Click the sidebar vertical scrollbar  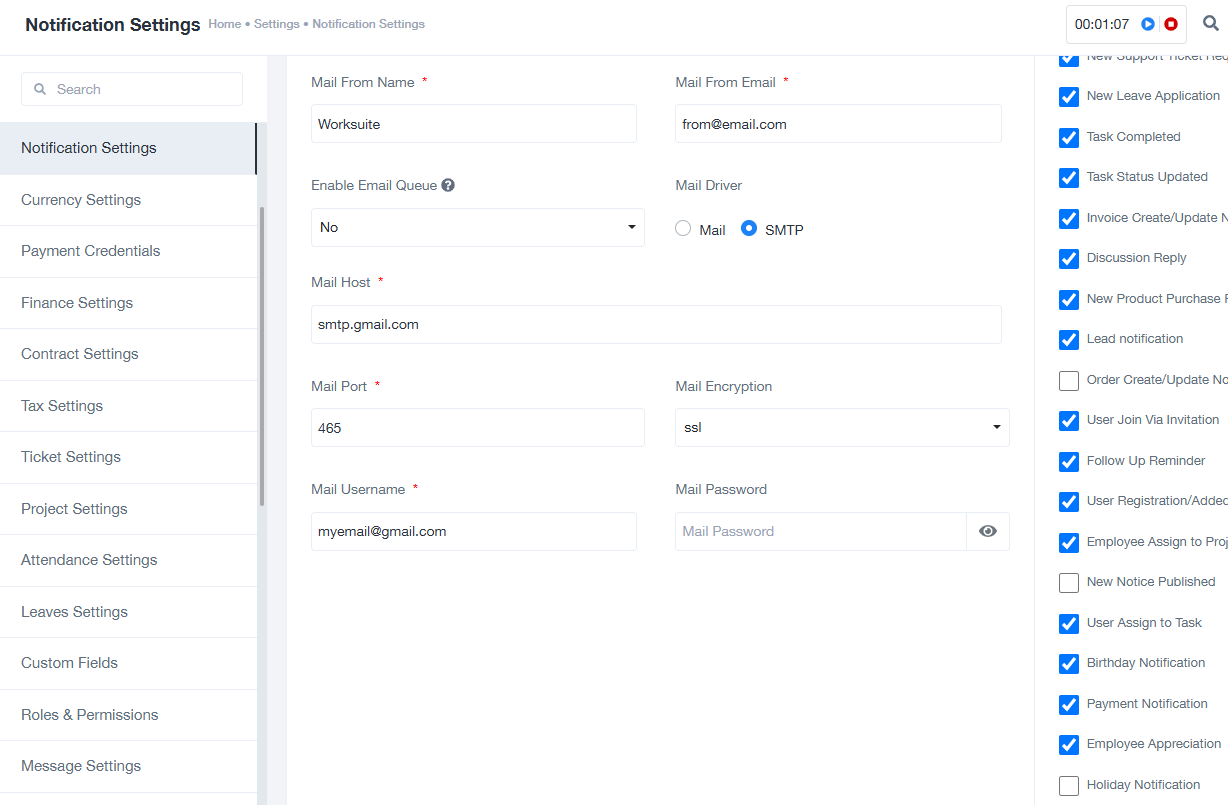click(262, 355)
